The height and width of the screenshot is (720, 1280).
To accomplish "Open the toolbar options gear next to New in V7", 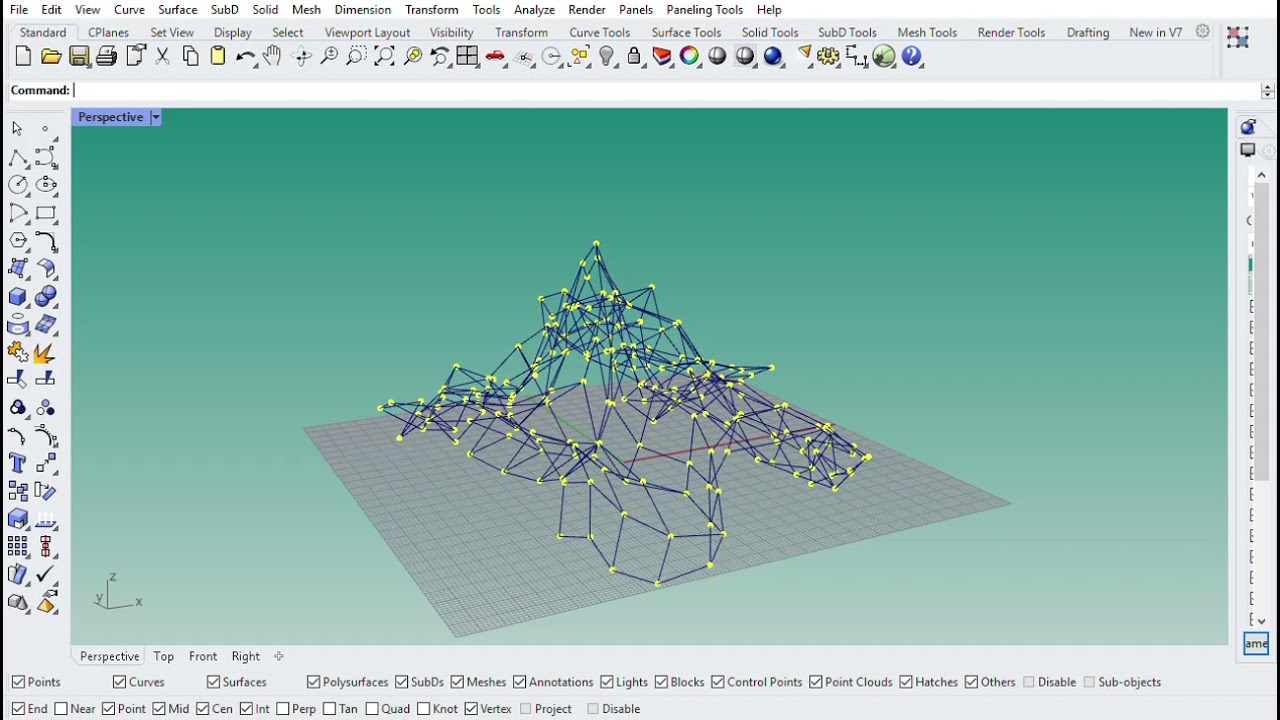I will pyautogui.click(x=1202, y=32).
